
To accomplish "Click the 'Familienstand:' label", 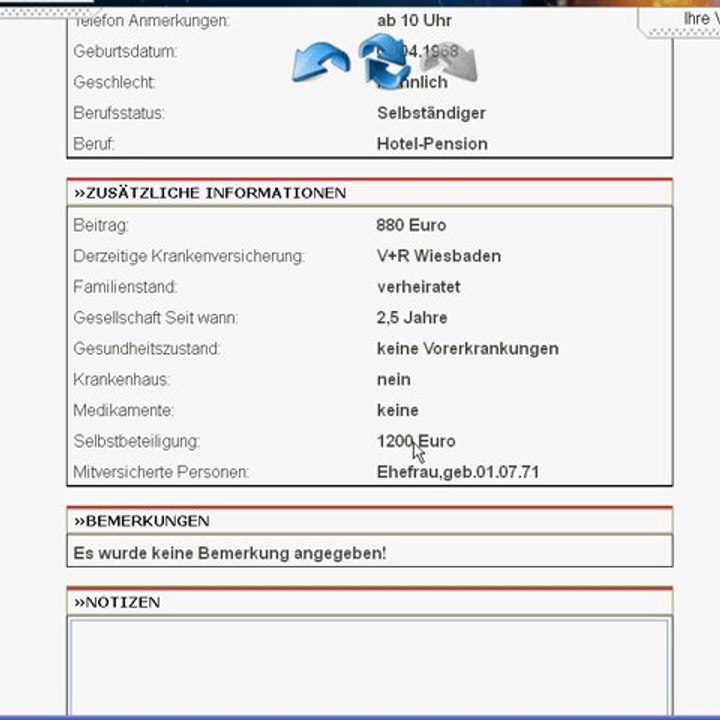I will (125, 287).
